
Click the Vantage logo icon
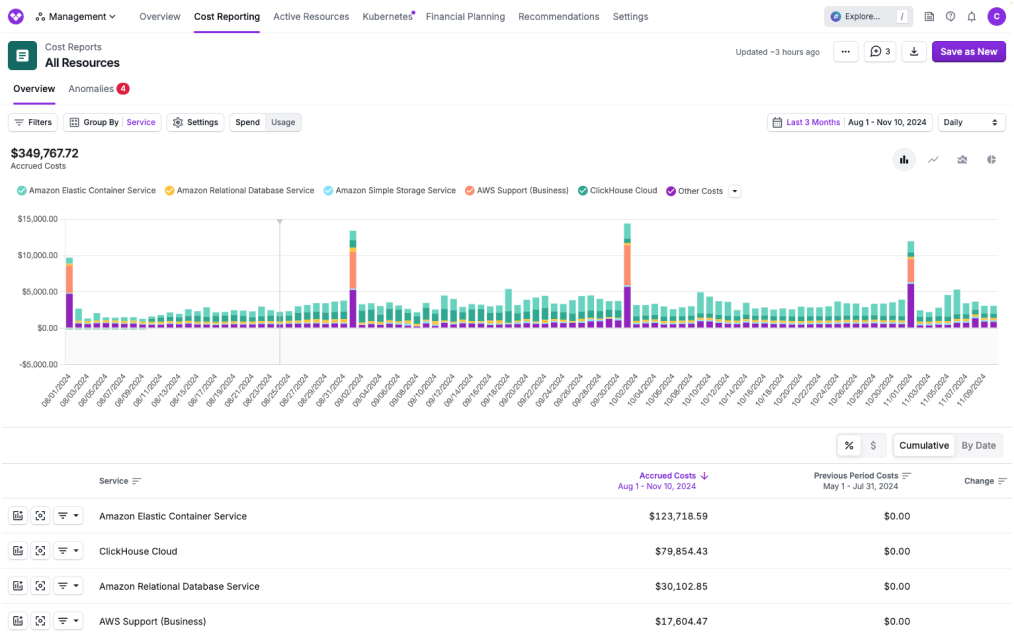16,16
